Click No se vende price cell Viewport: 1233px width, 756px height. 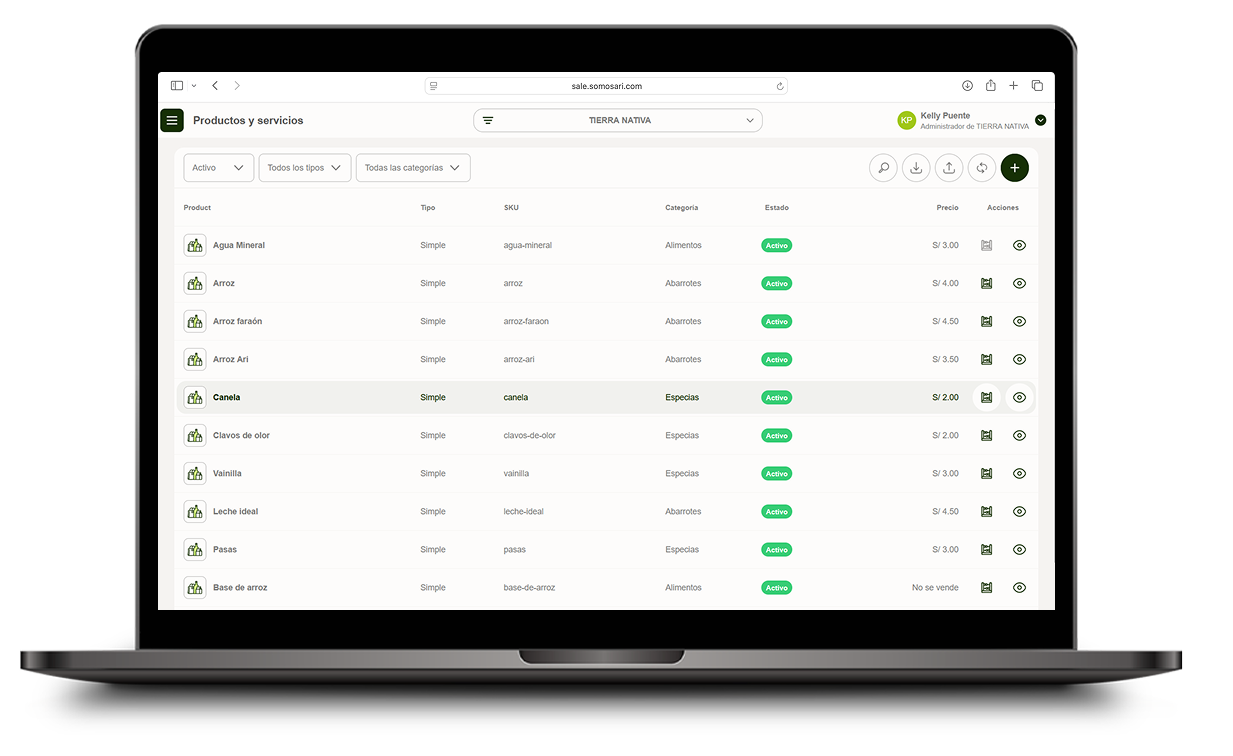(x=935, y=587)
